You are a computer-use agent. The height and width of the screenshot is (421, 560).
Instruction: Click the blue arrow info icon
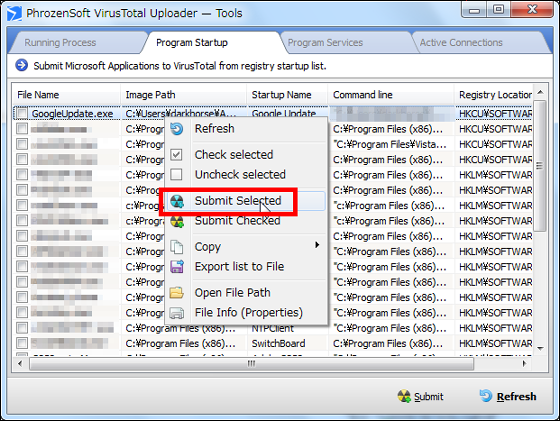[x=21, y=65]
